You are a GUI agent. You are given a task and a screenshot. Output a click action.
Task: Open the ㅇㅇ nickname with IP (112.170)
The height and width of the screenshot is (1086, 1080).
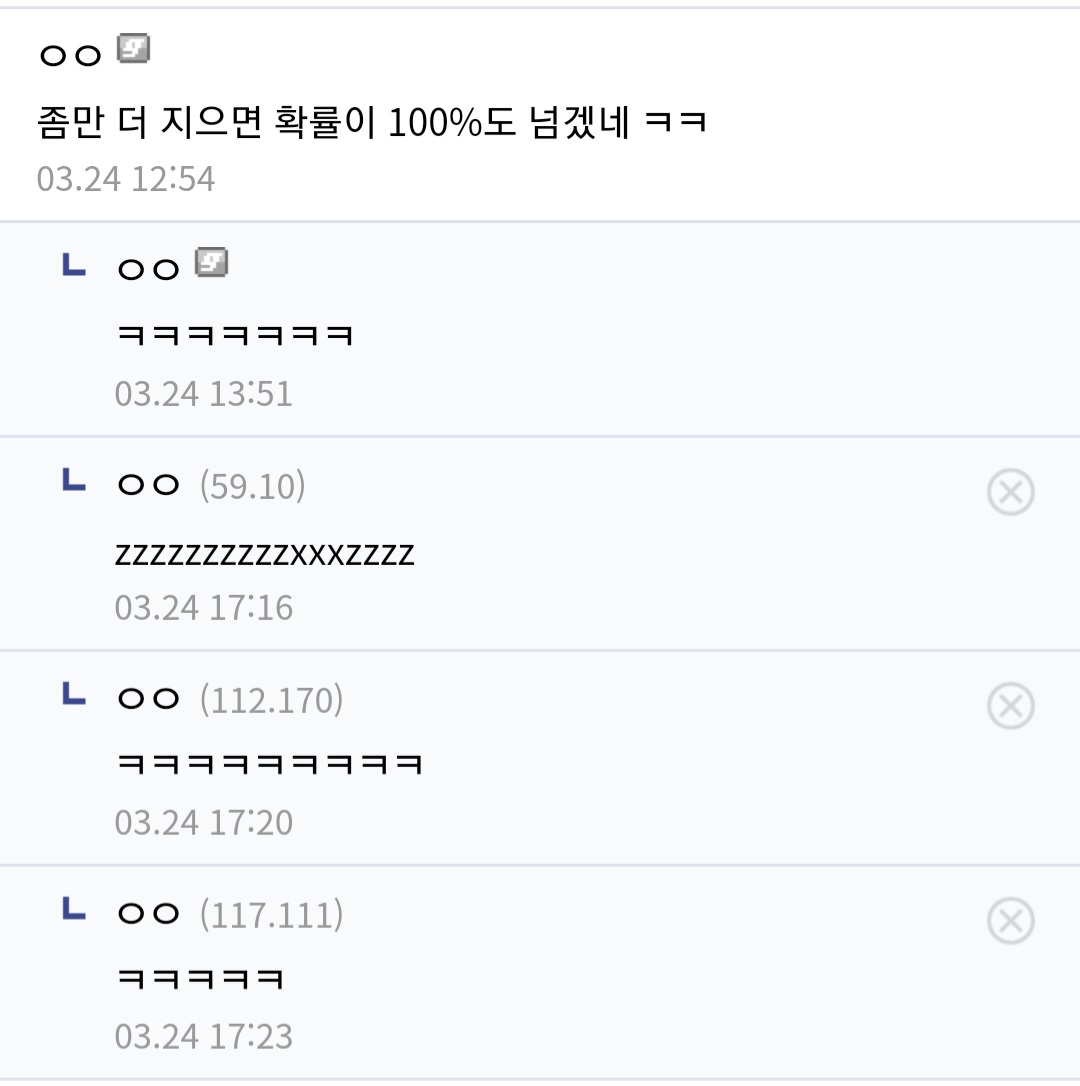click(148, 700)
